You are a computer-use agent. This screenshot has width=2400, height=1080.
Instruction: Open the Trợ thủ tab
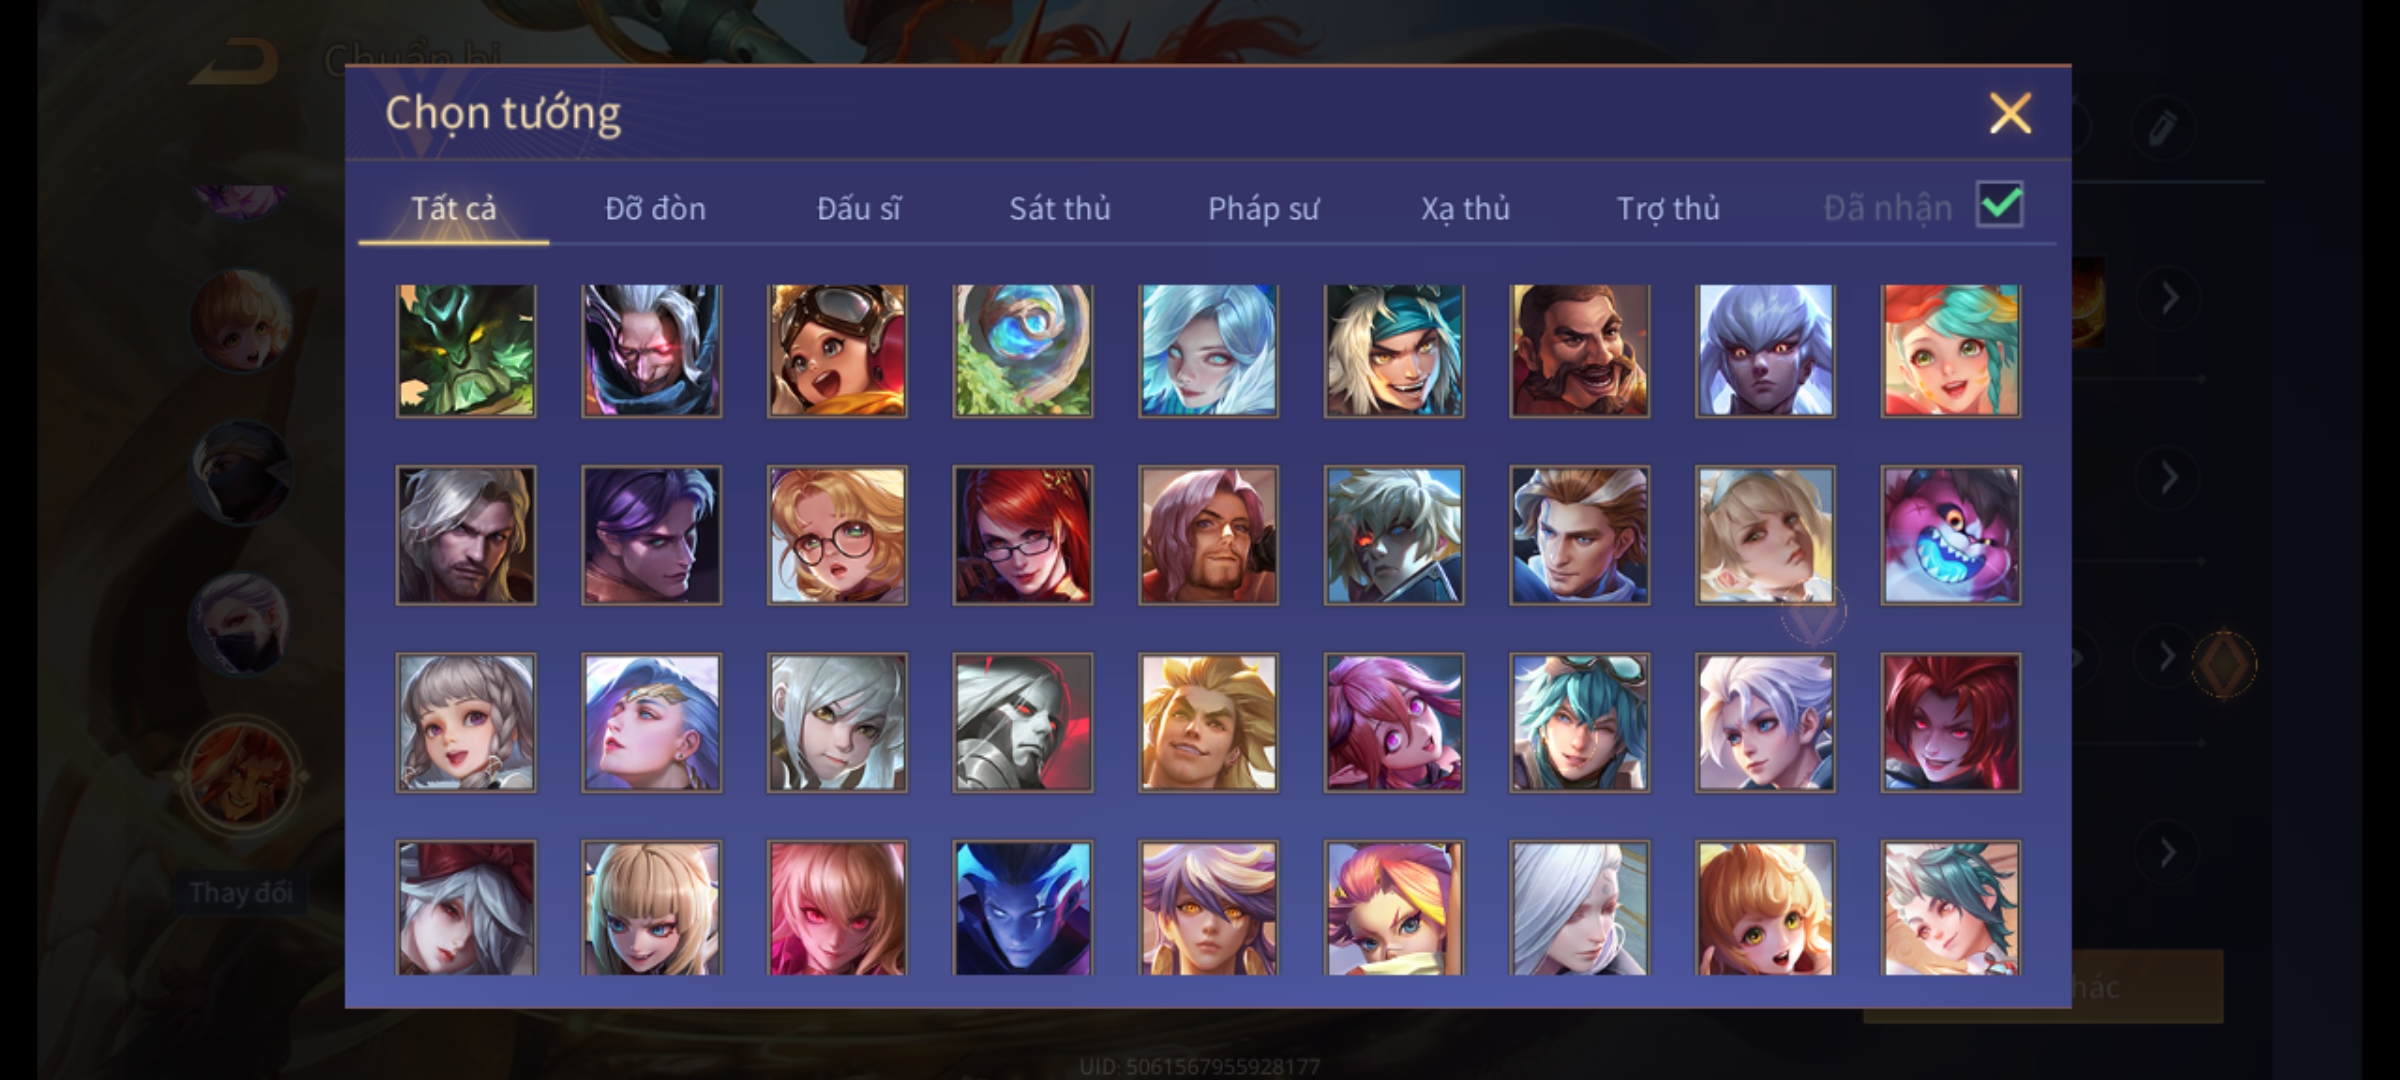1668,208
